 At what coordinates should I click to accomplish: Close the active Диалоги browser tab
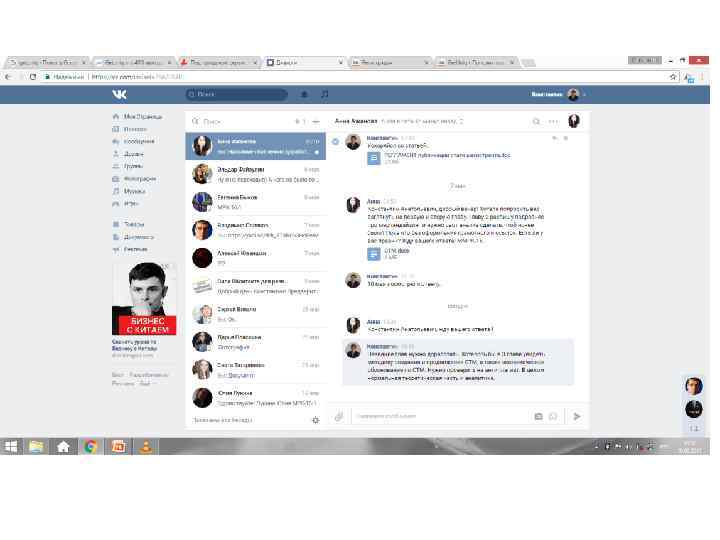click(340, 62)
